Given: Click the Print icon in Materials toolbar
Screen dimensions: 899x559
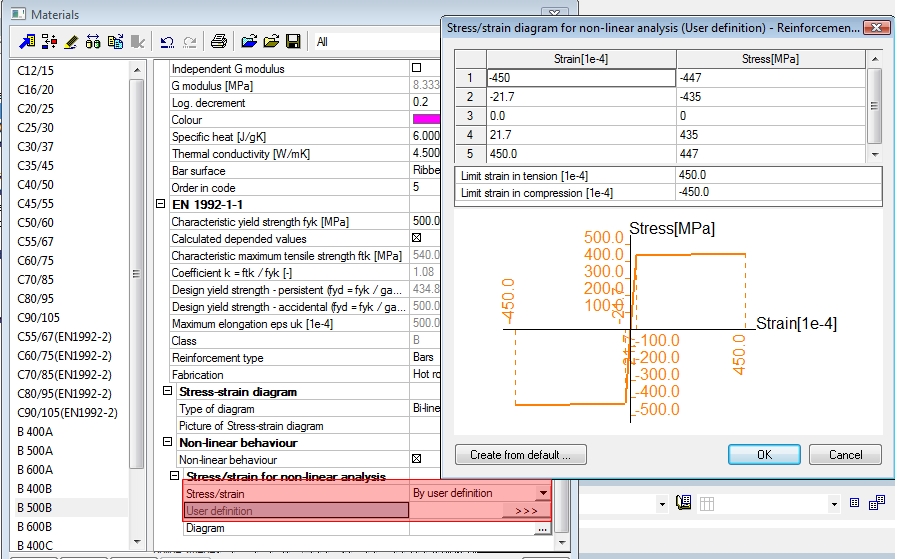Looking at the screenshot, I should tap(219, 42).
